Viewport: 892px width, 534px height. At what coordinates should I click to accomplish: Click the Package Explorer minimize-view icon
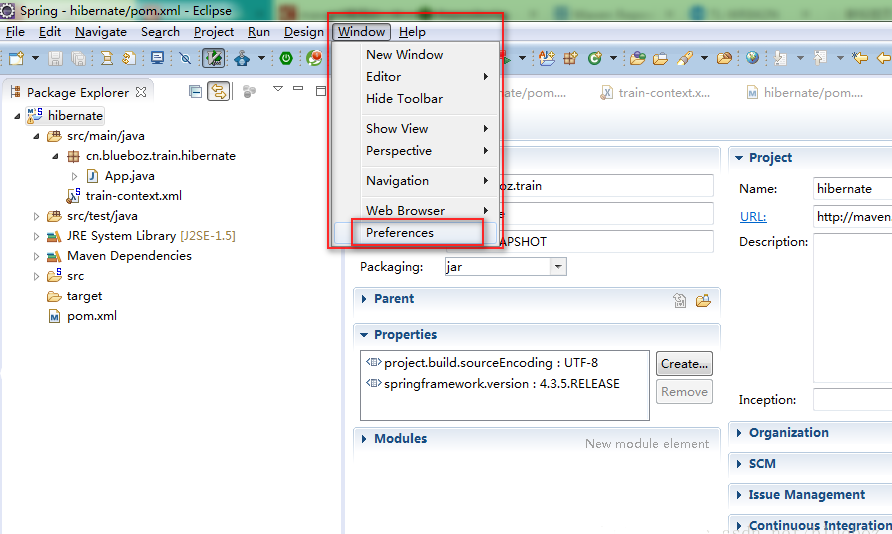(298, 89)
